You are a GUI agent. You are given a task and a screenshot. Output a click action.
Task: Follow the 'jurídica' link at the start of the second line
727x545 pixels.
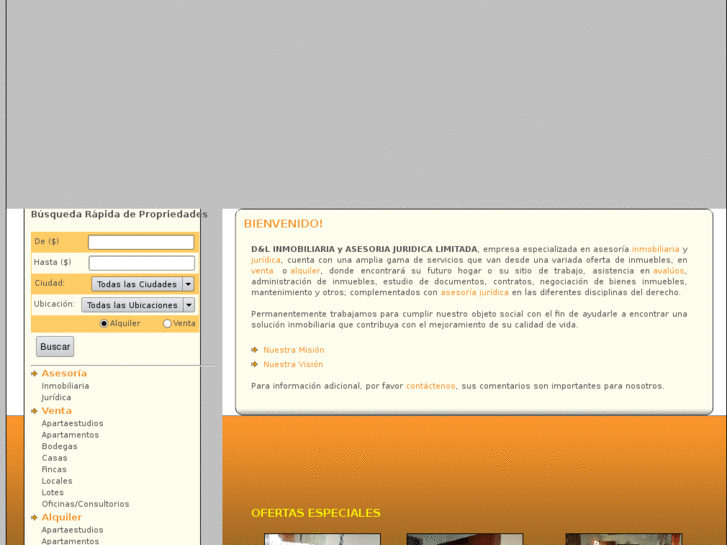point(266,260)
